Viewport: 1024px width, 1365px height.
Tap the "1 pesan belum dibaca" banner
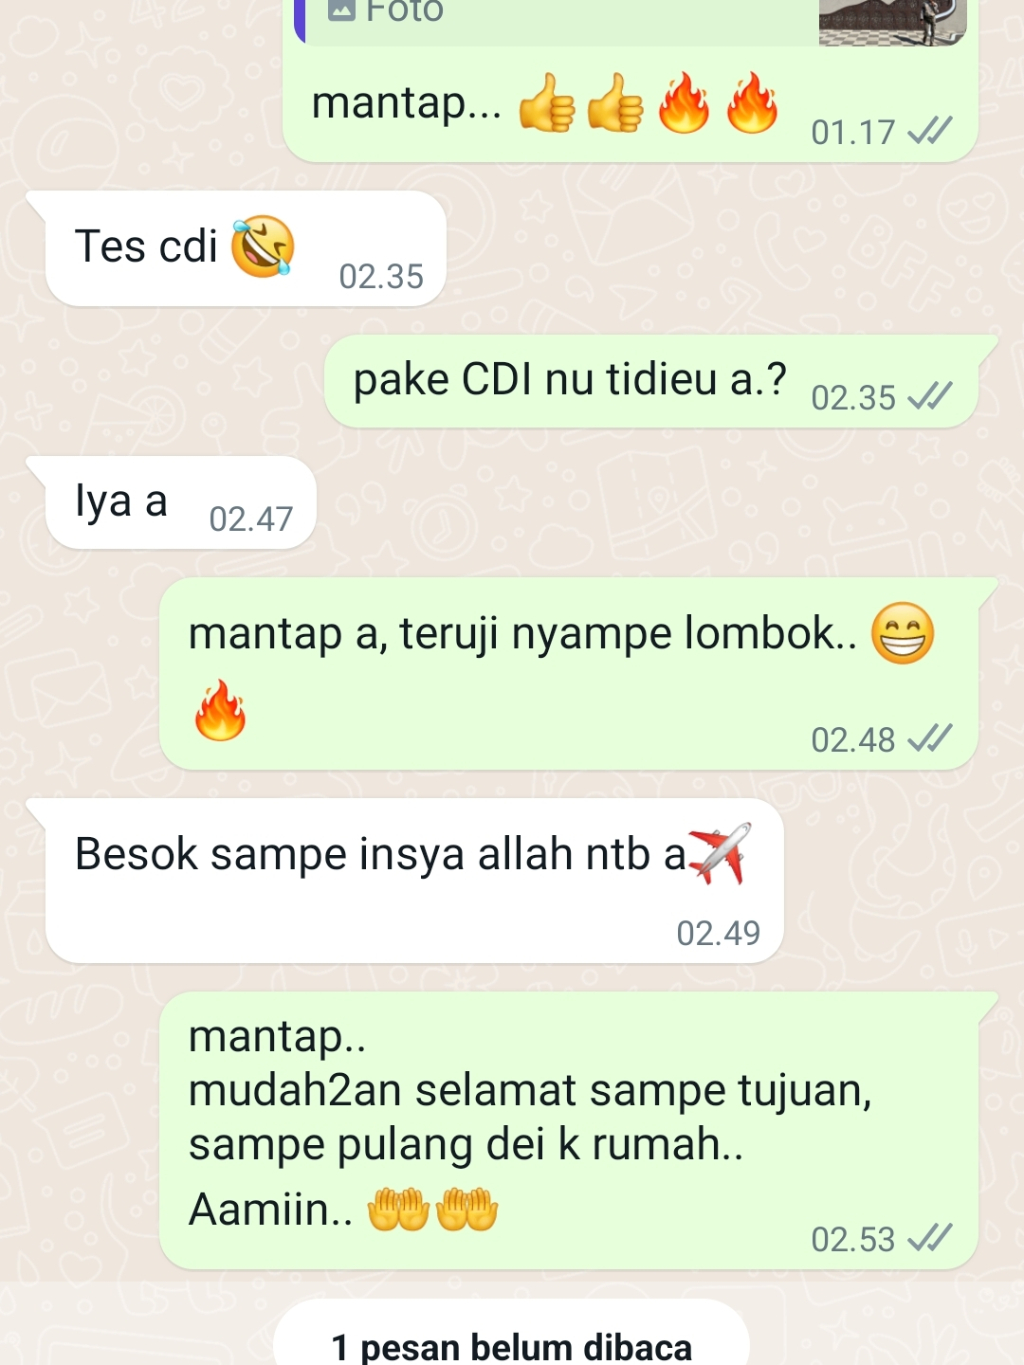point(511,1333)
